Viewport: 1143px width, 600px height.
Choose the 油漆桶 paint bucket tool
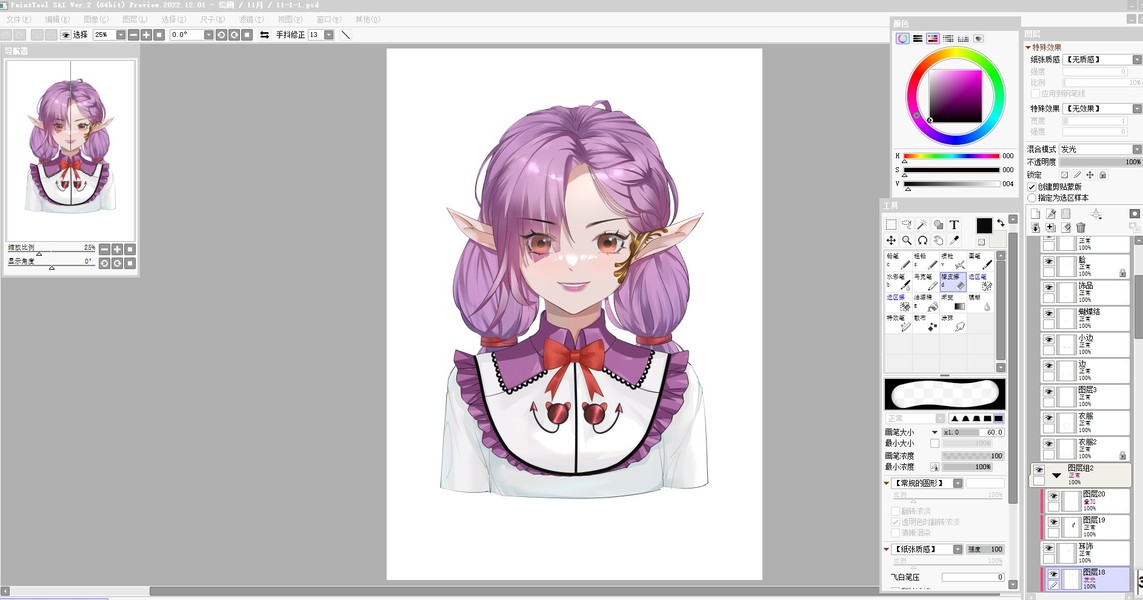point(925,303)
